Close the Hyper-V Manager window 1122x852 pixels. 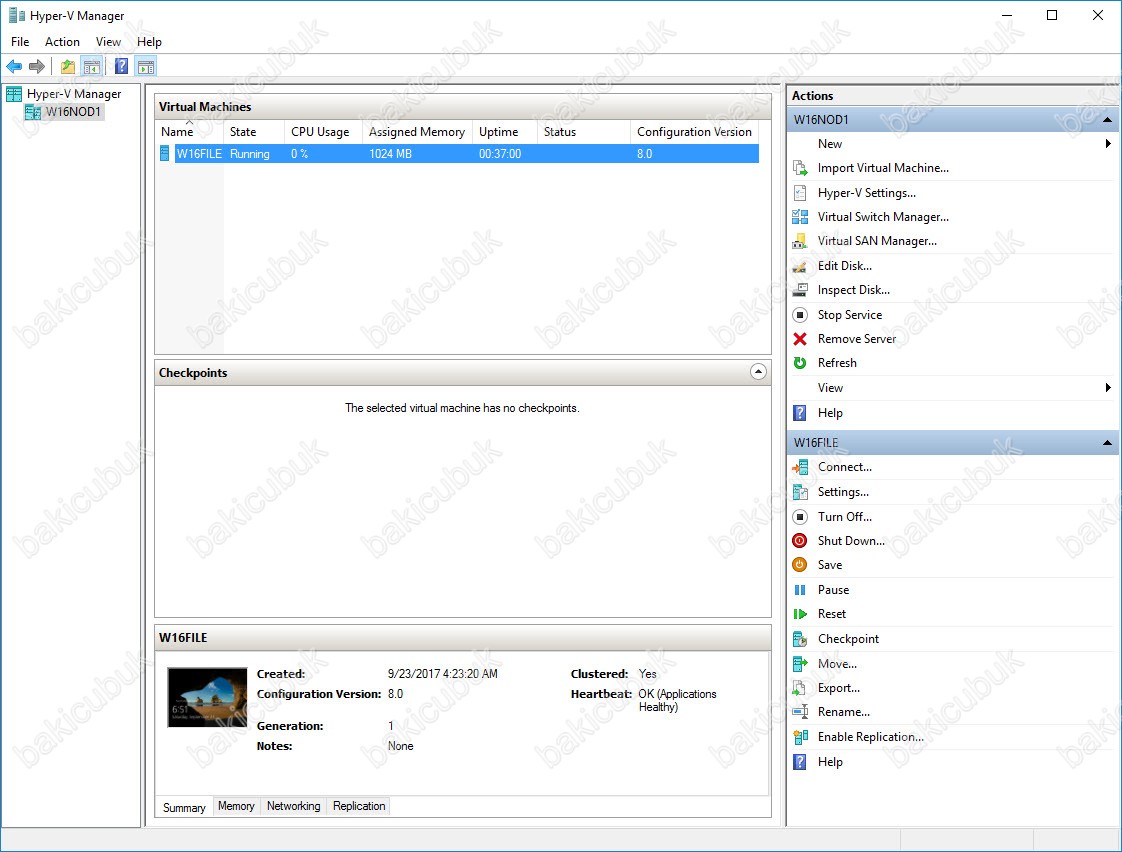click(1098, 15)
